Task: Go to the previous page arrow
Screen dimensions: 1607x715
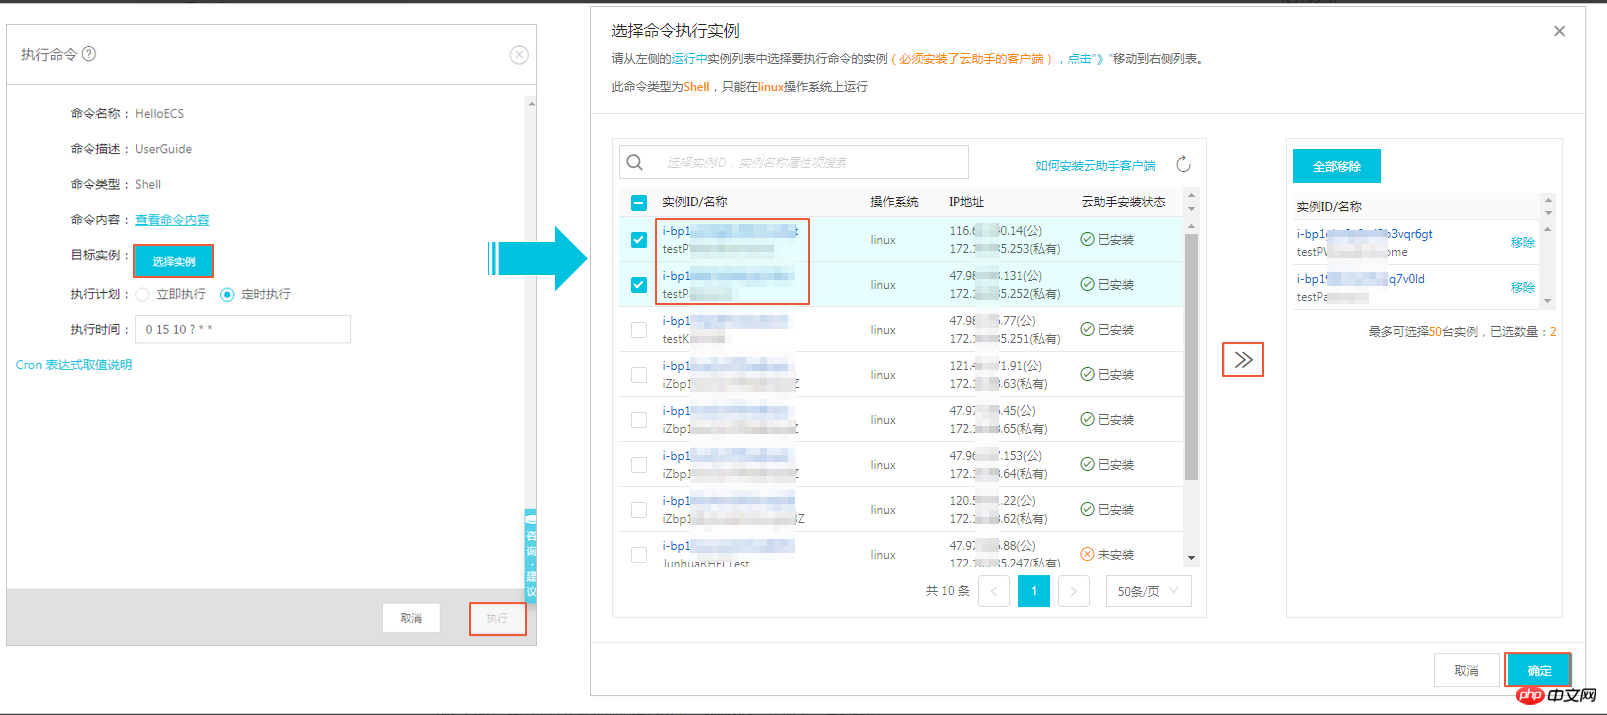Action: click(x=994, y=591)
